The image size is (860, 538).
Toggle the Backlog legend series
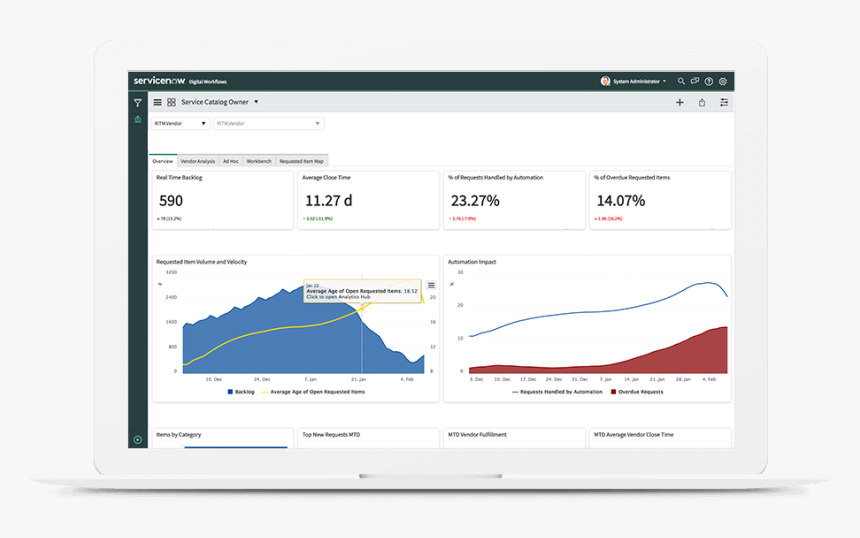coord(241,392)
